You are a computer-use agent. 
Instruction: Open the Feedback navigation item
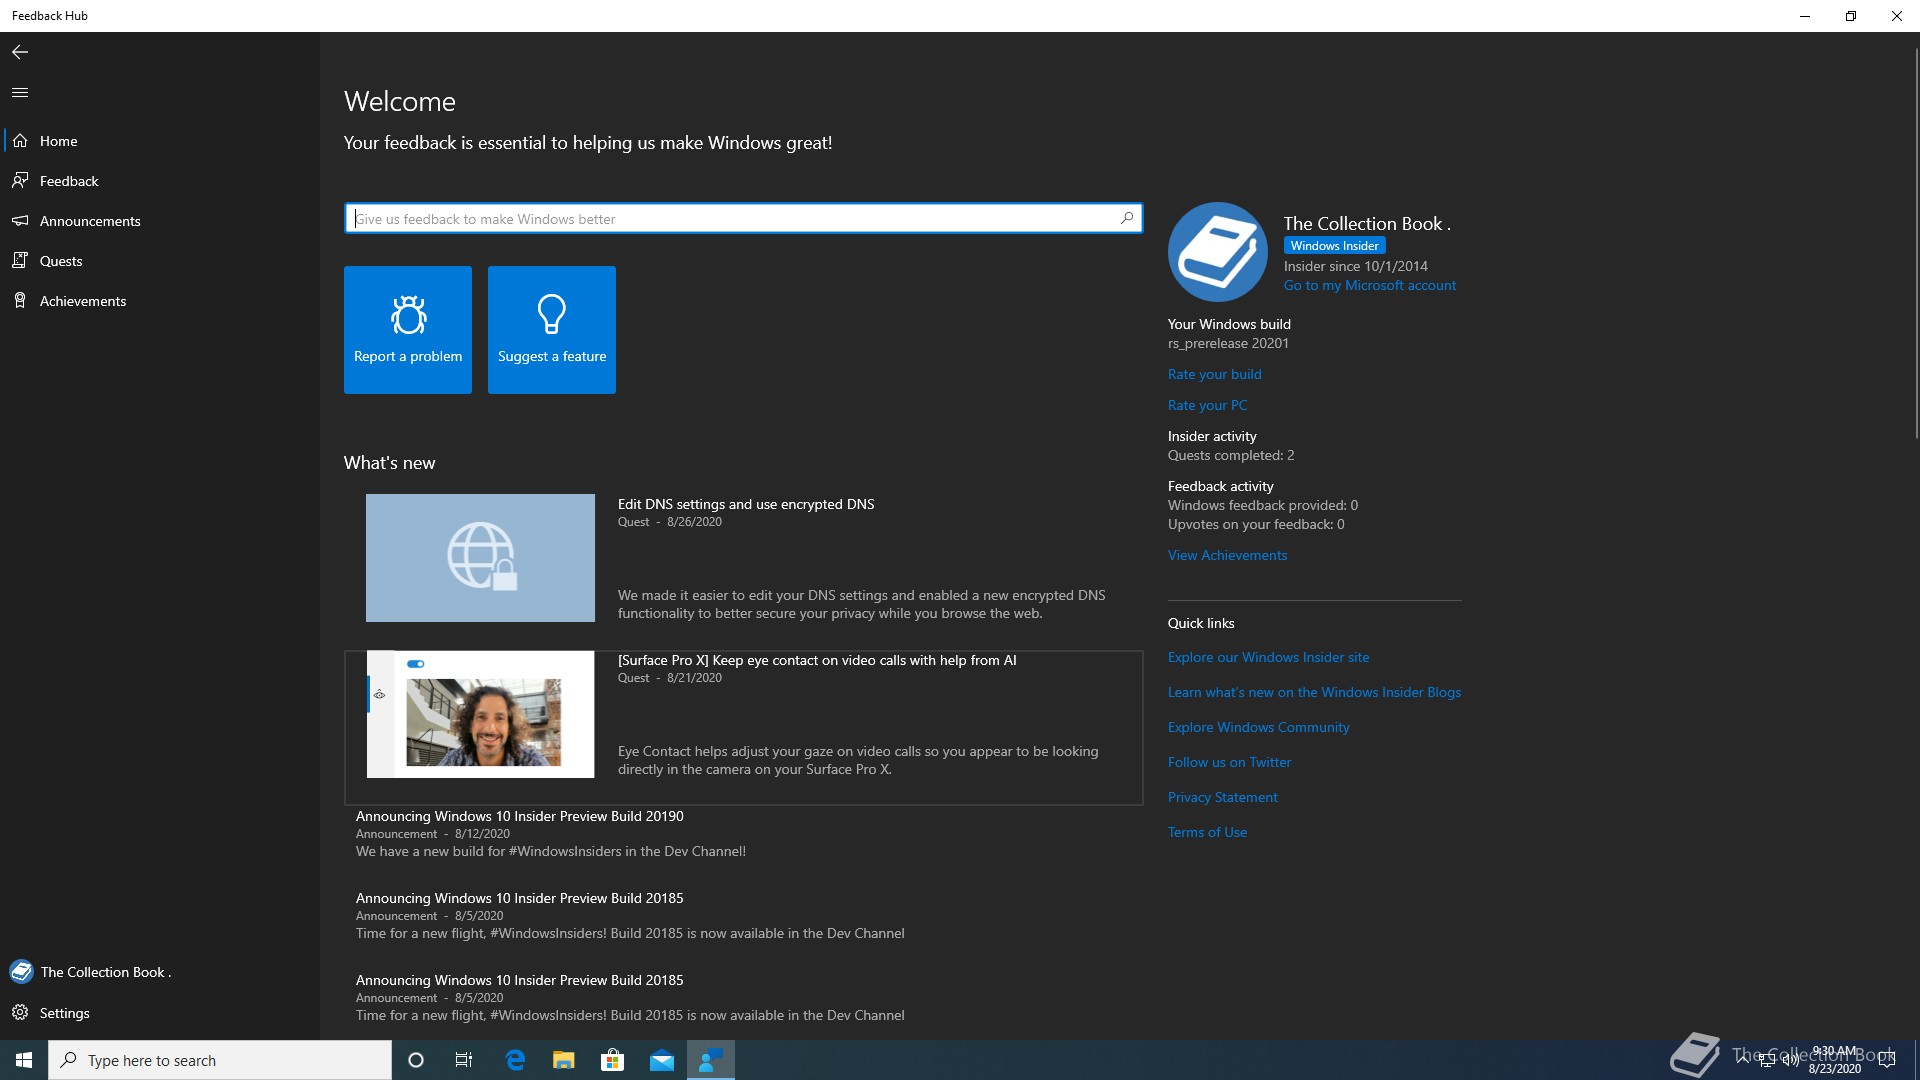pyautogui.click(x=160, y=181)
